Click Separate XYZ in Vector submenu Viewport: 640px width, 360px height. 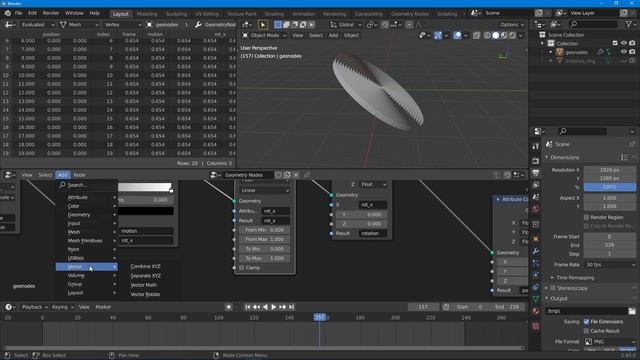click(146, 276)
